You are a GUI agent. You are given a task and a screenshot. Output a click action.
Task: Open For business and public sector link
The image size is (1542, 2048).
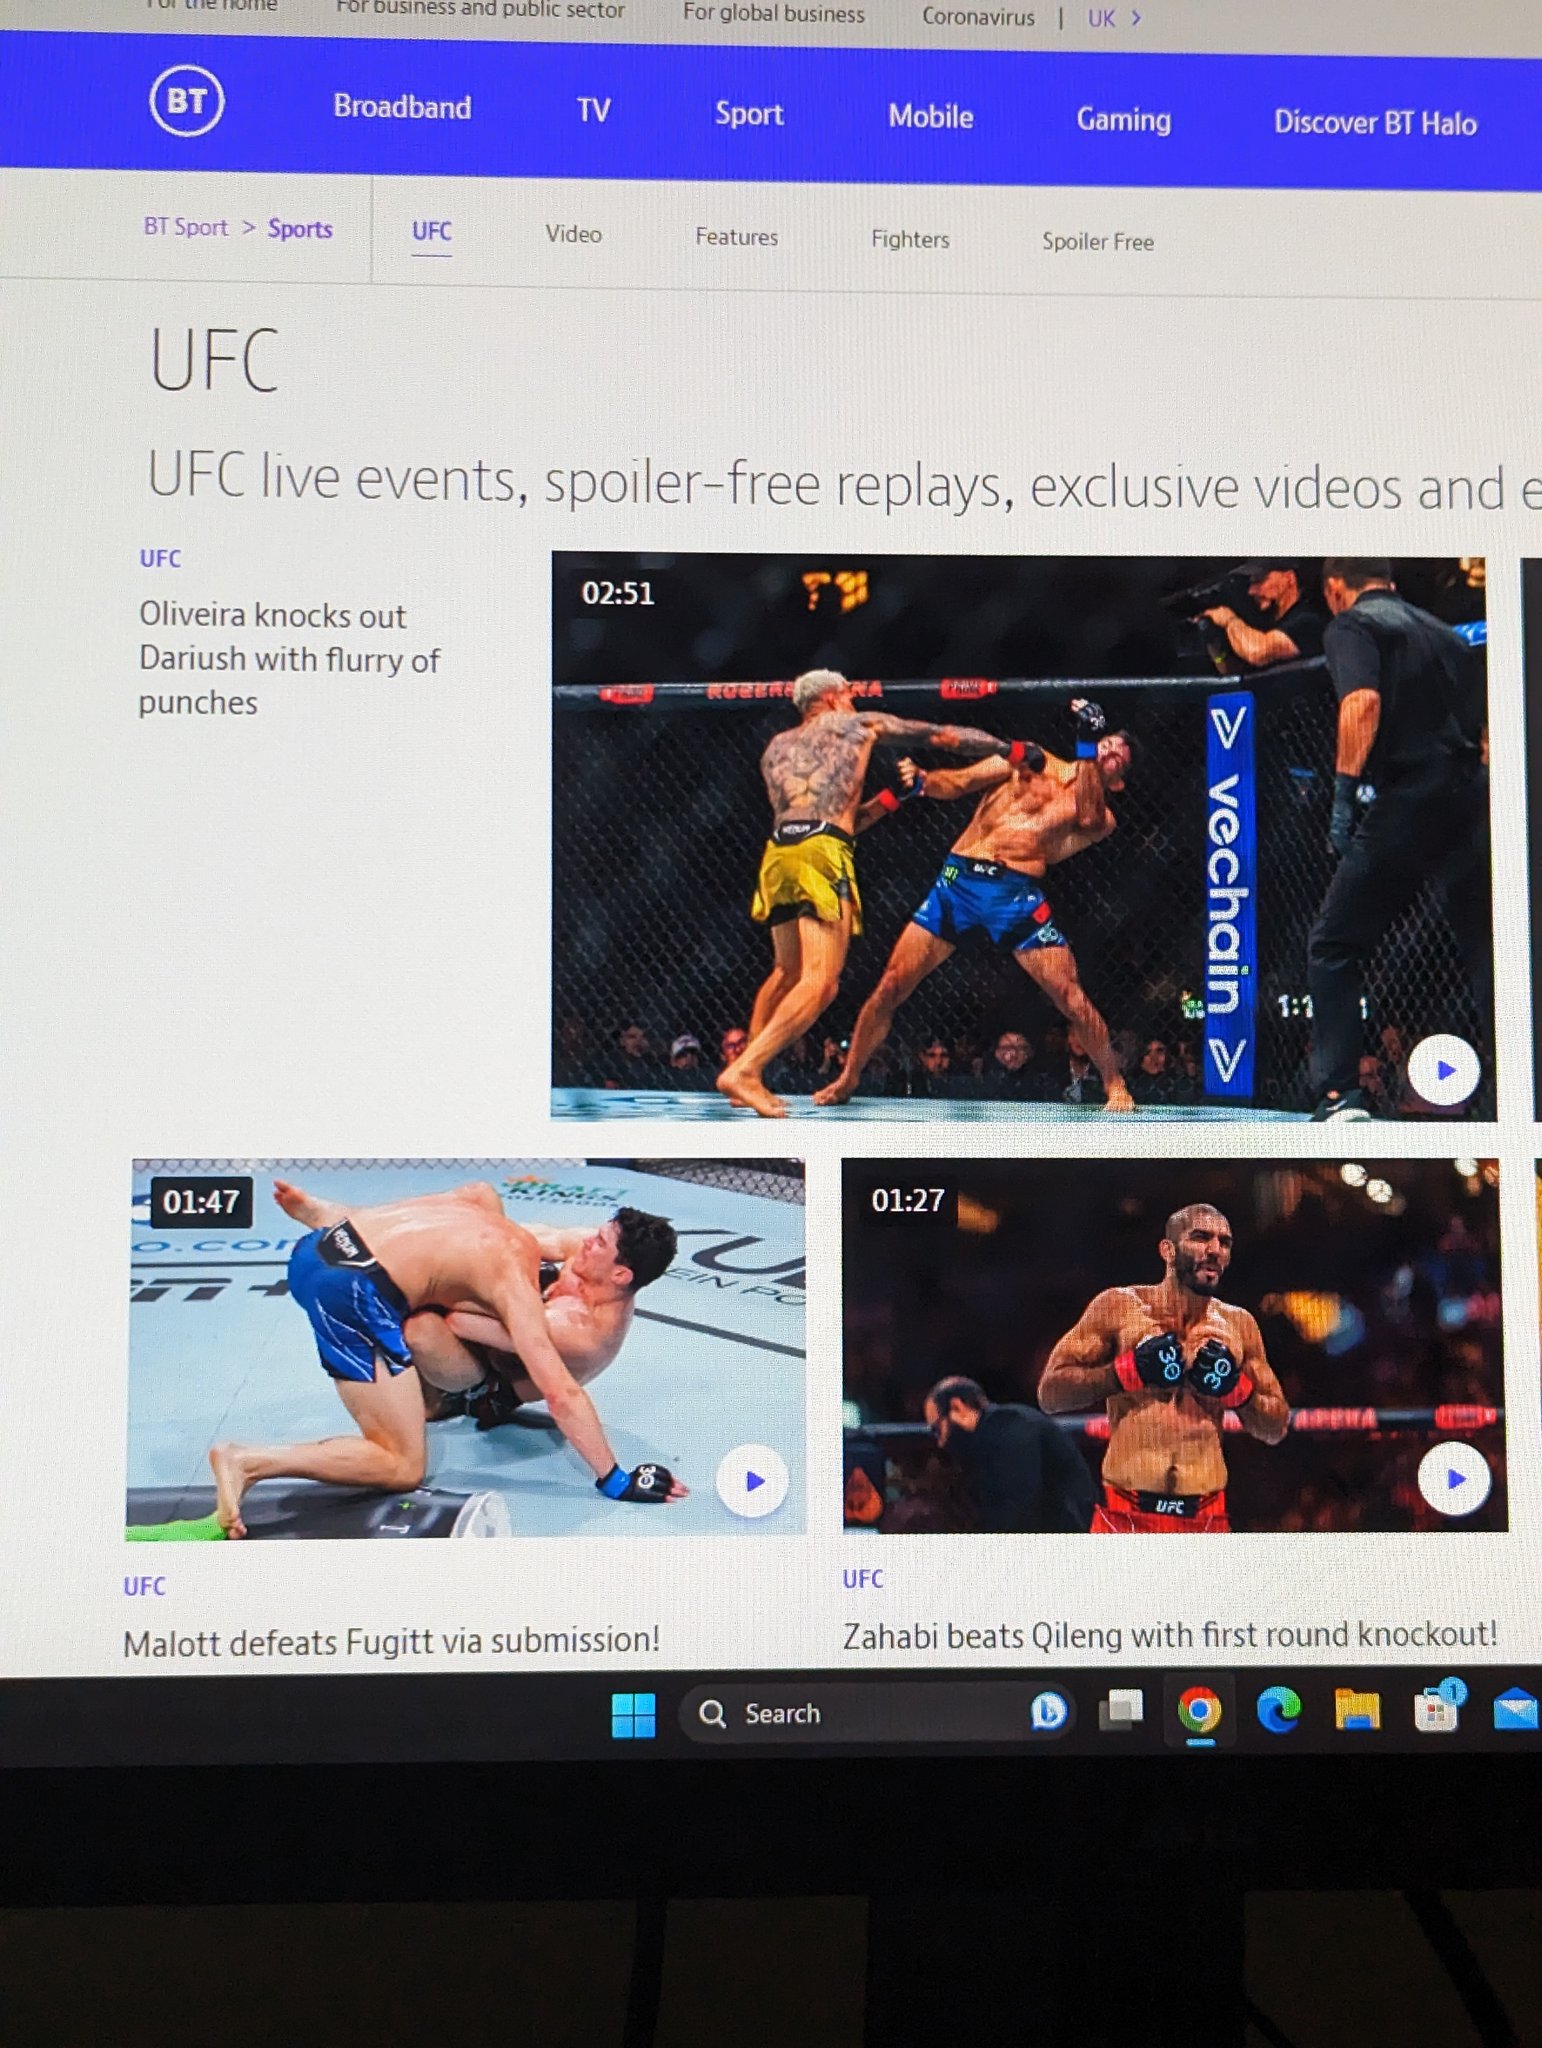click(480, 10)
